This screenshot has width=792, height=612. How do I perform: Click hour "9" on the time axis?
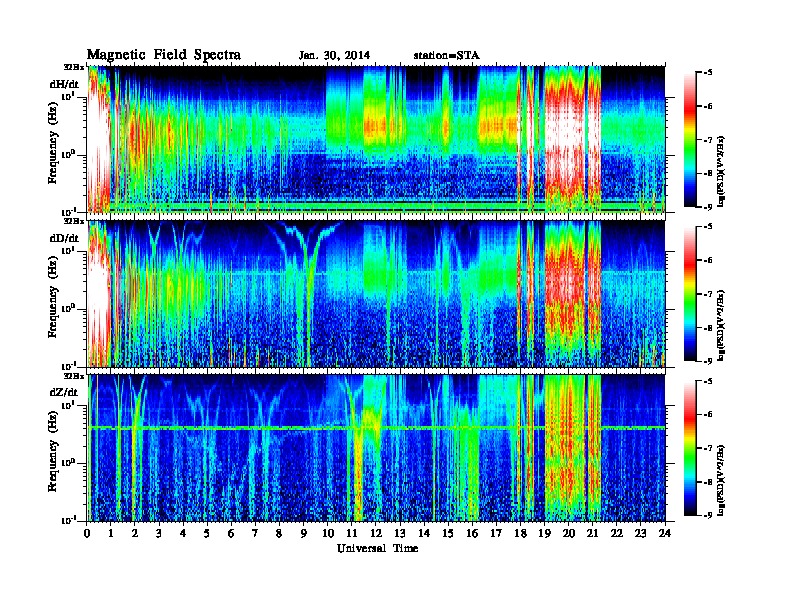[x=304, y=533]
